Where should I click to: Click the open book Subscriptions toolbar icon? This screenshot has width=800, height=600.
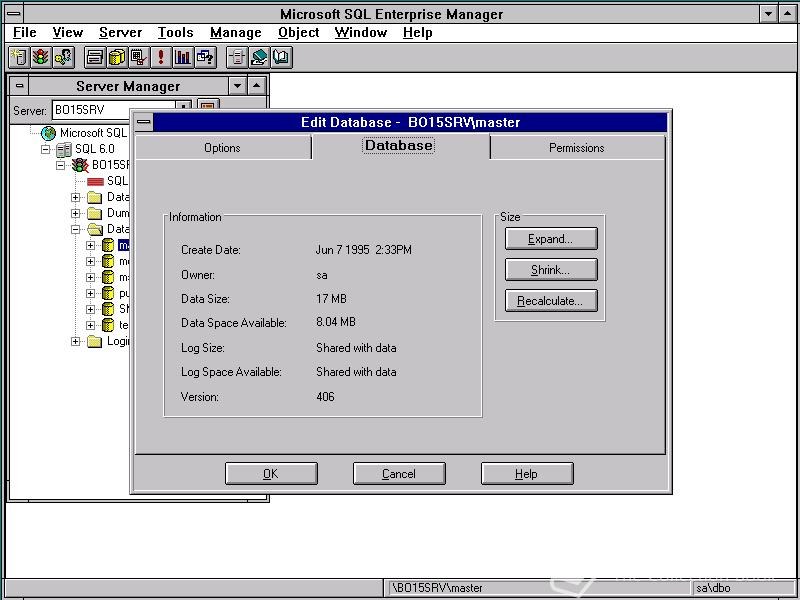[282, 57]
